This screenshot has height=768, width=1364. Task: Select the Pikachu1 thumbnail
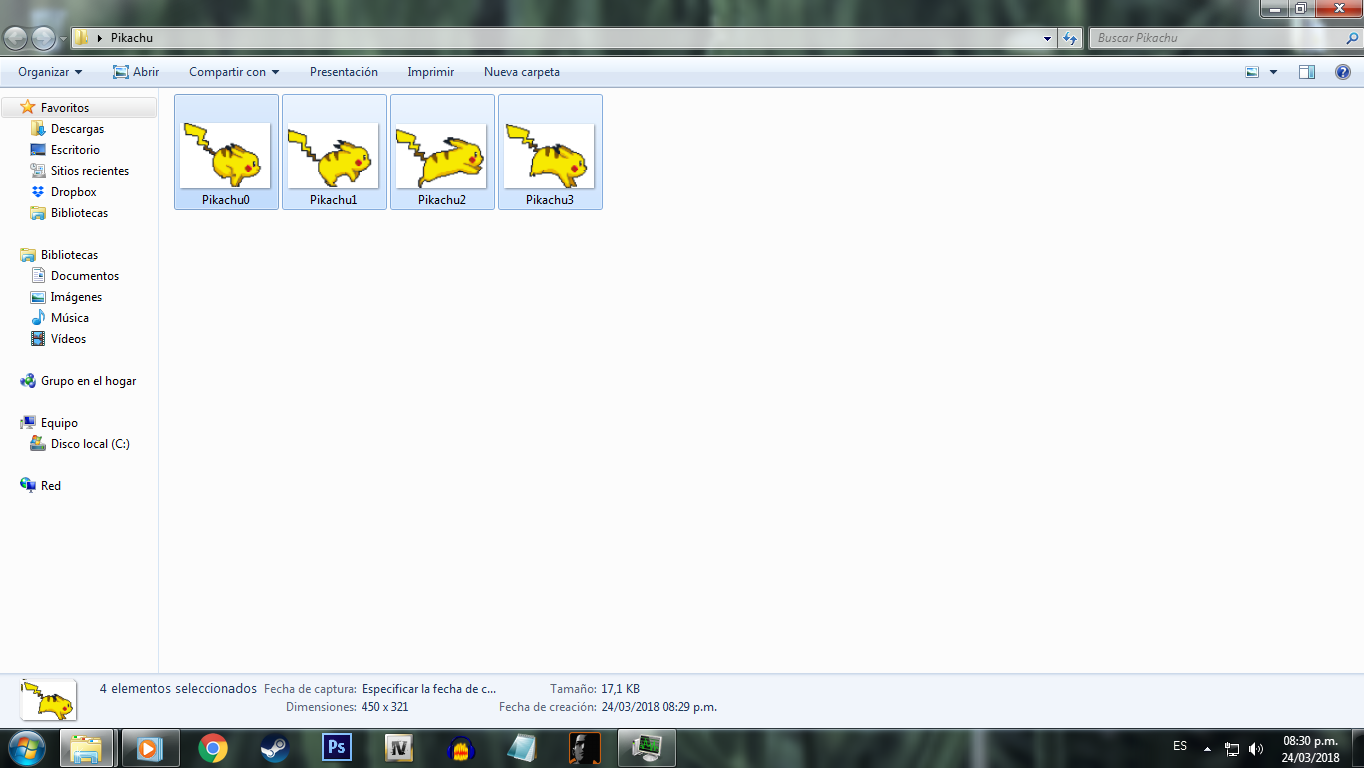coord(334,155)
